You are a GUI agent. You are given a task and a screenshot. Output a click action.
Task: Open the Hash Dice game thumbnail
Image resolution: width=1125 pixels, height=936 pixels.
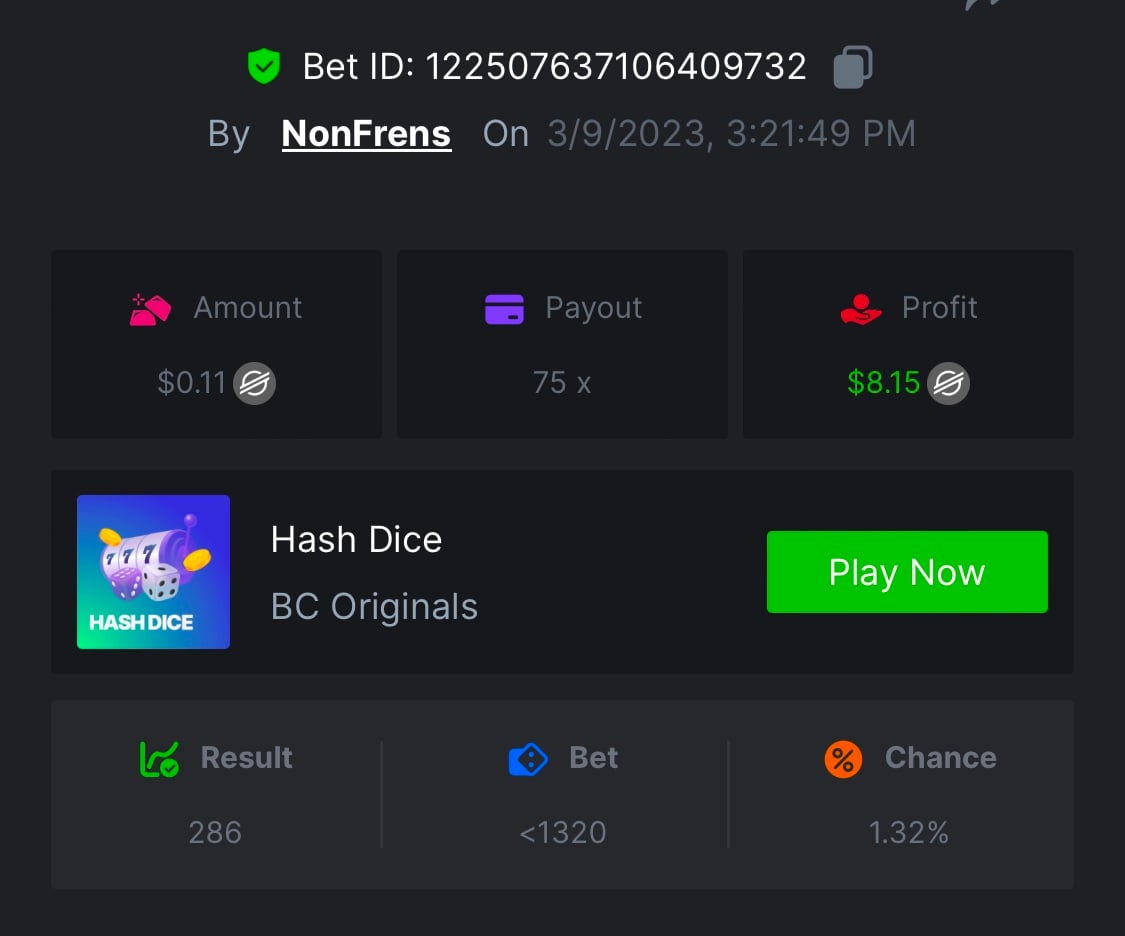(x=154, y=572)
